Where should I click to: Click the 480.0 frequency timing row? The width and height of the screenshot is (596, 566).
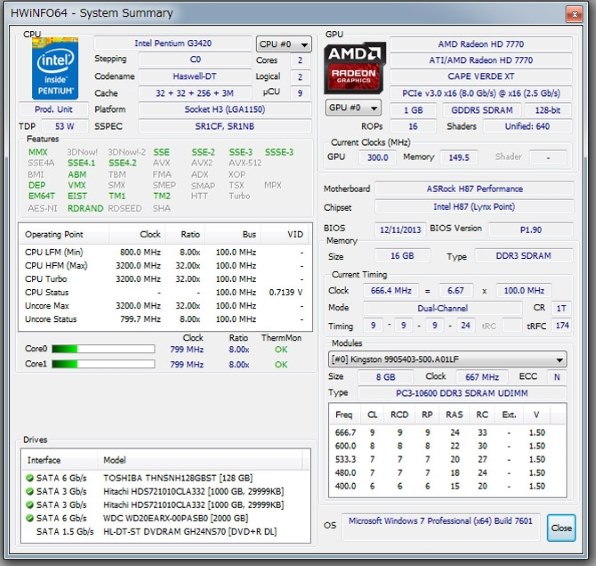(447, 473)
